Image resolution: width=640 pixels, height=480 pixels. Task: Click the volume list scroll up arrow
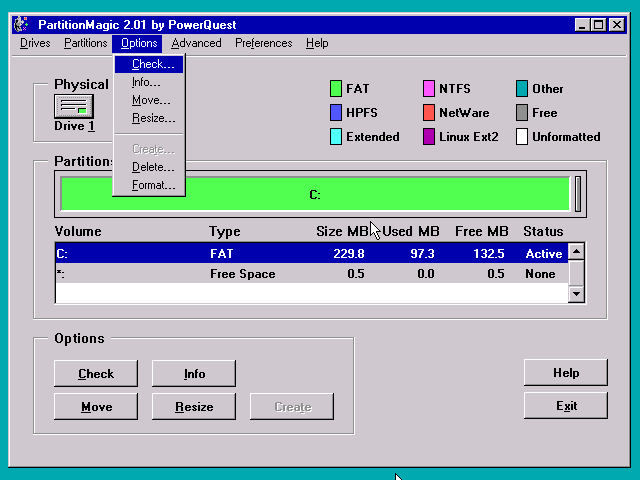coord(576,251)
